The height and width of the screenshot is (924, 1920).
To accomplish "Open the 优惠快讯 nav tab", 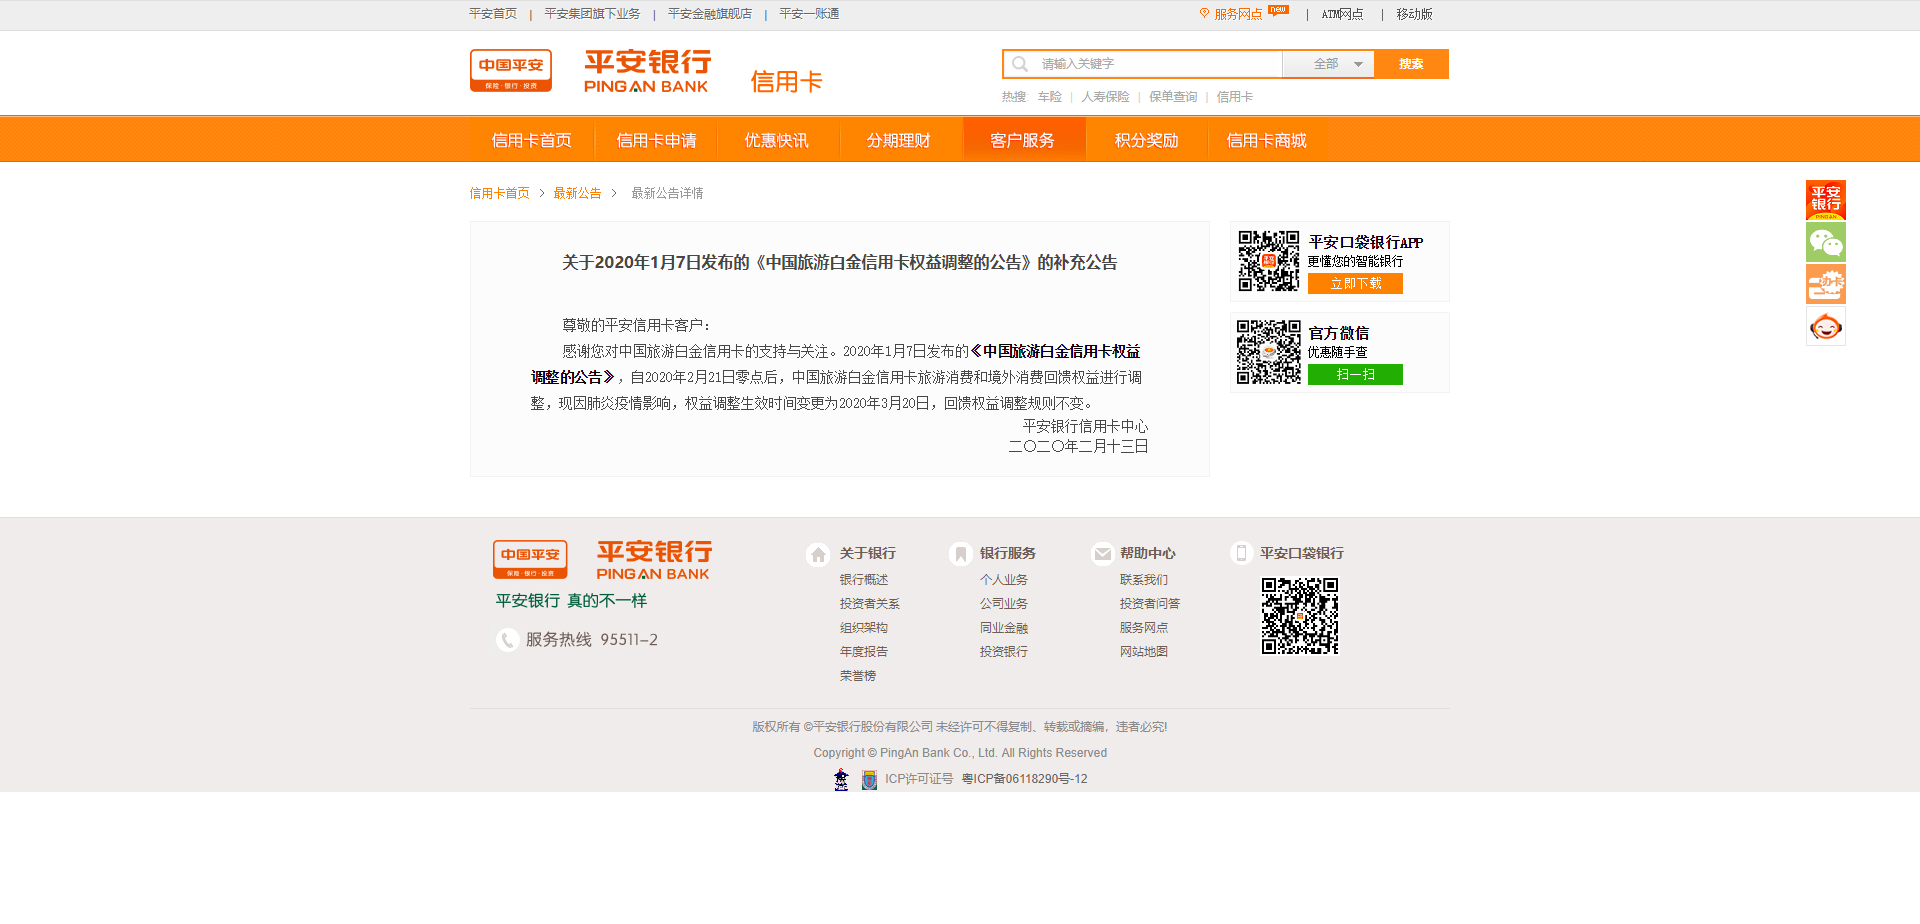I will pos(777,140).
